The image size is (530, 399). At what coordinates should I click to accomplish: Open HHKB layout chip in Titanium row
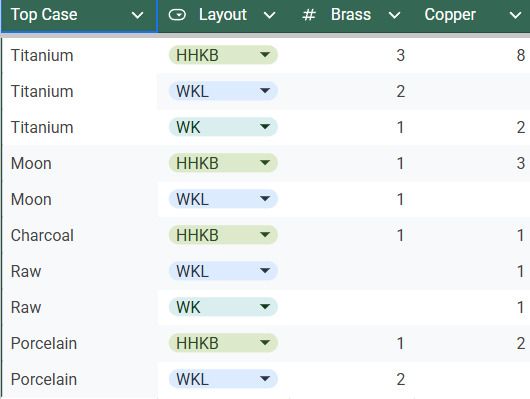point(223,55)
